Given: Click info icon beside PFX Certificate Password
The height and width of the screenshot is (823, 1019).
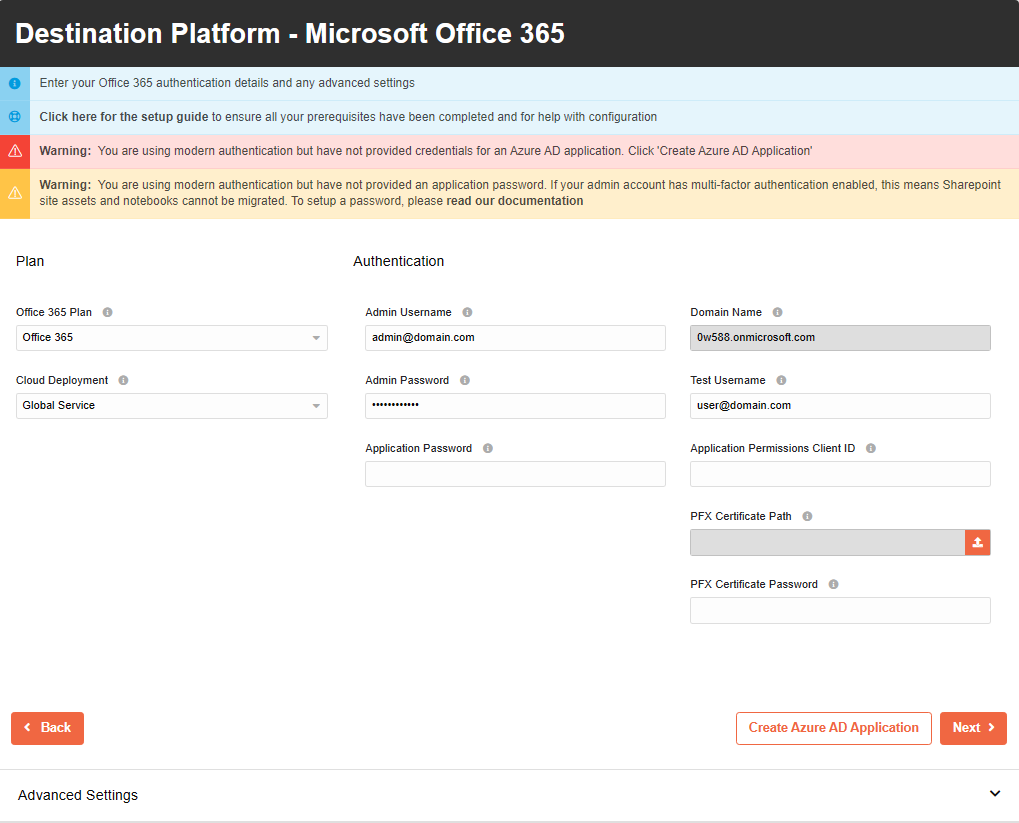Looking at the screenshot, I should tap(833, 584).
